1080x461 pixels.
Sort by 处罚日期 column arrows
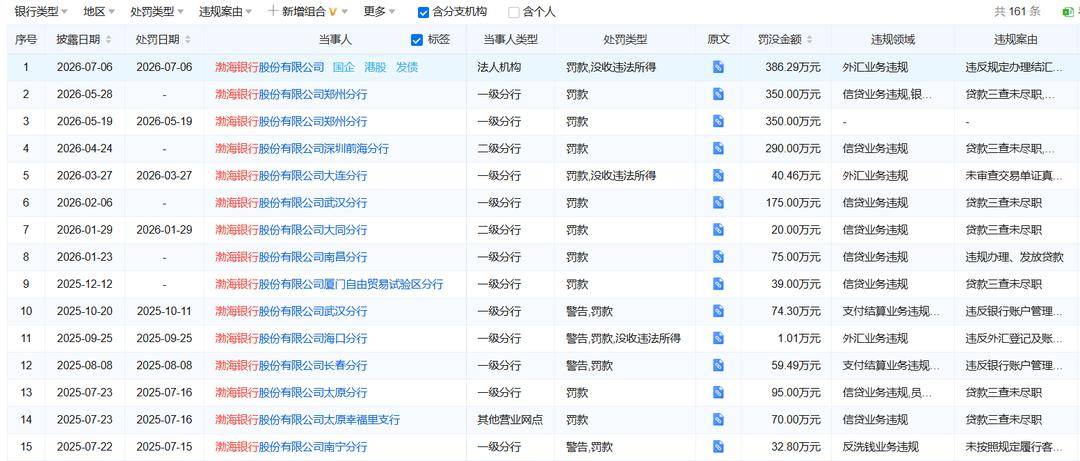(187, 40)
